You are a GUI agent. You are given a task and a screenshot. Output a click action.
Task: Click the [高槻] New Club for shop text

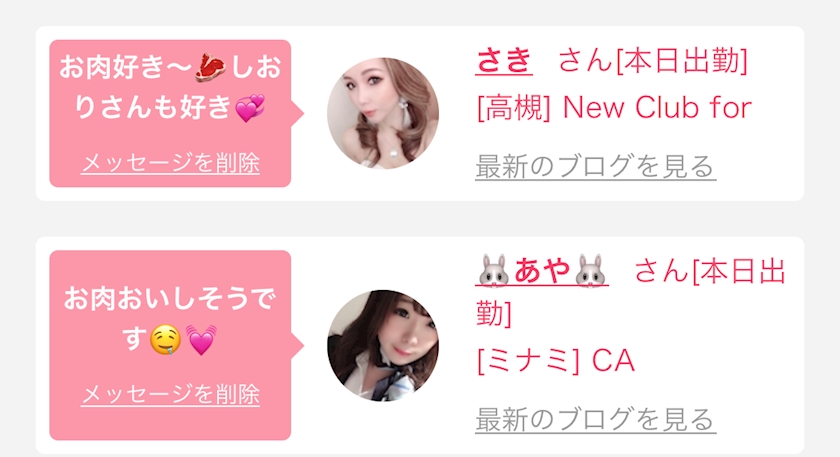pyautogui.click(x=614, y=108)
